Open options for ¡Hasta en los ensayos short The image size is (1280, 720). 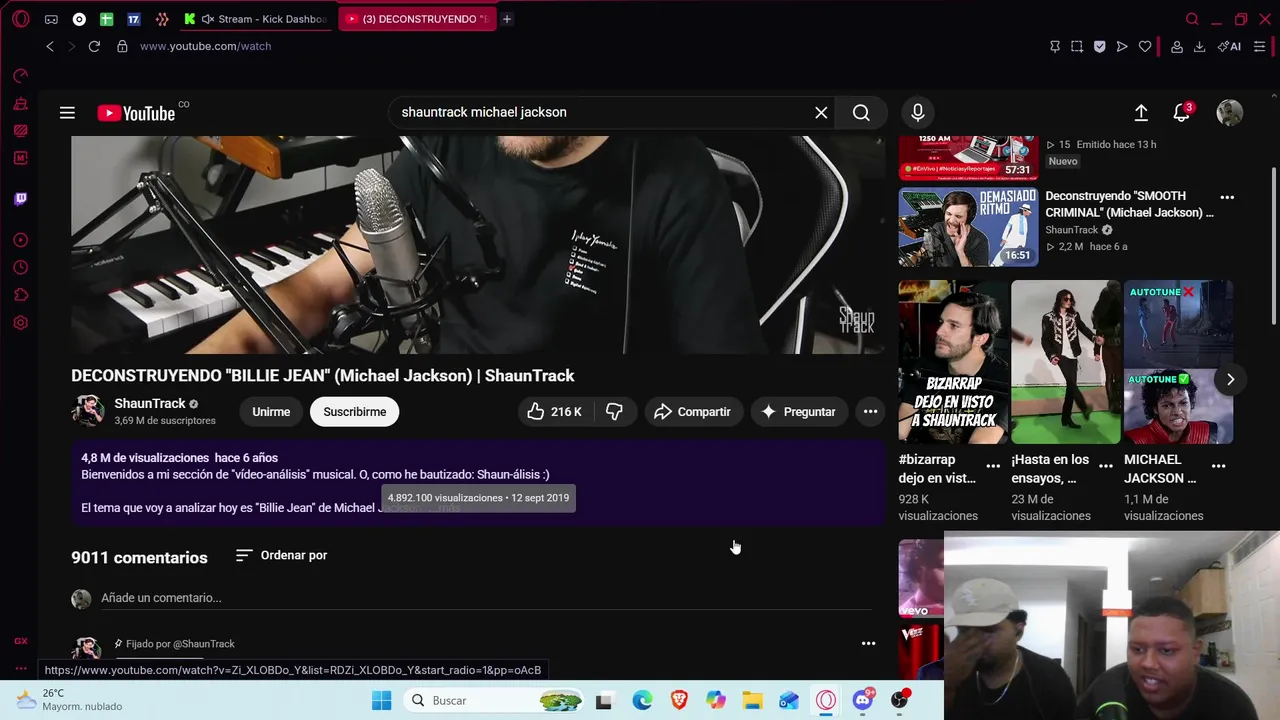[x=1106, y=466]
